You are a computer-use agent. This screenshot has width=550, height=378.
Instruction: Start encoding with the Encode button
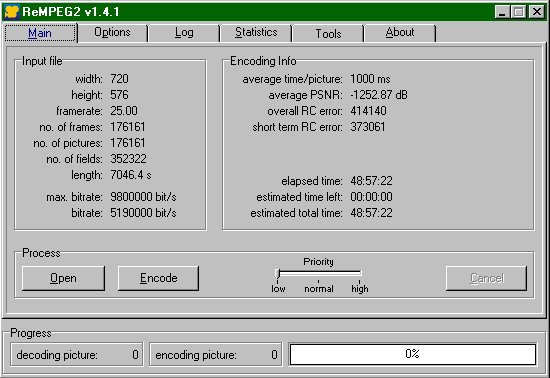158,278
